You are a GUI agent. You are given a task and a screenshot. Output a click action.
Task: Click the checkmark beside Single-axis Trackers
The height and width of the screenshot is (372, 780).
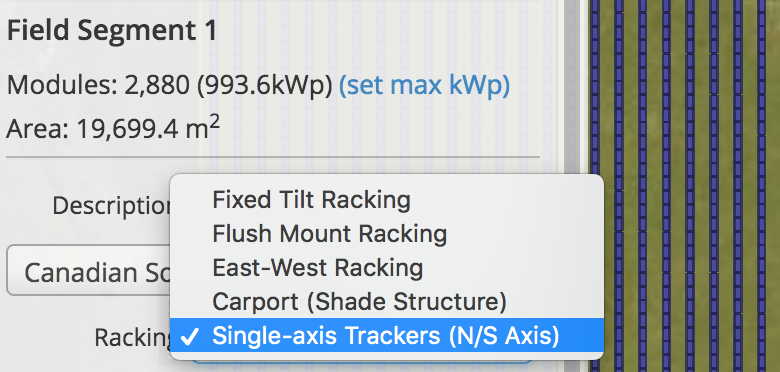pyautogui.click(x=190, y=337)
